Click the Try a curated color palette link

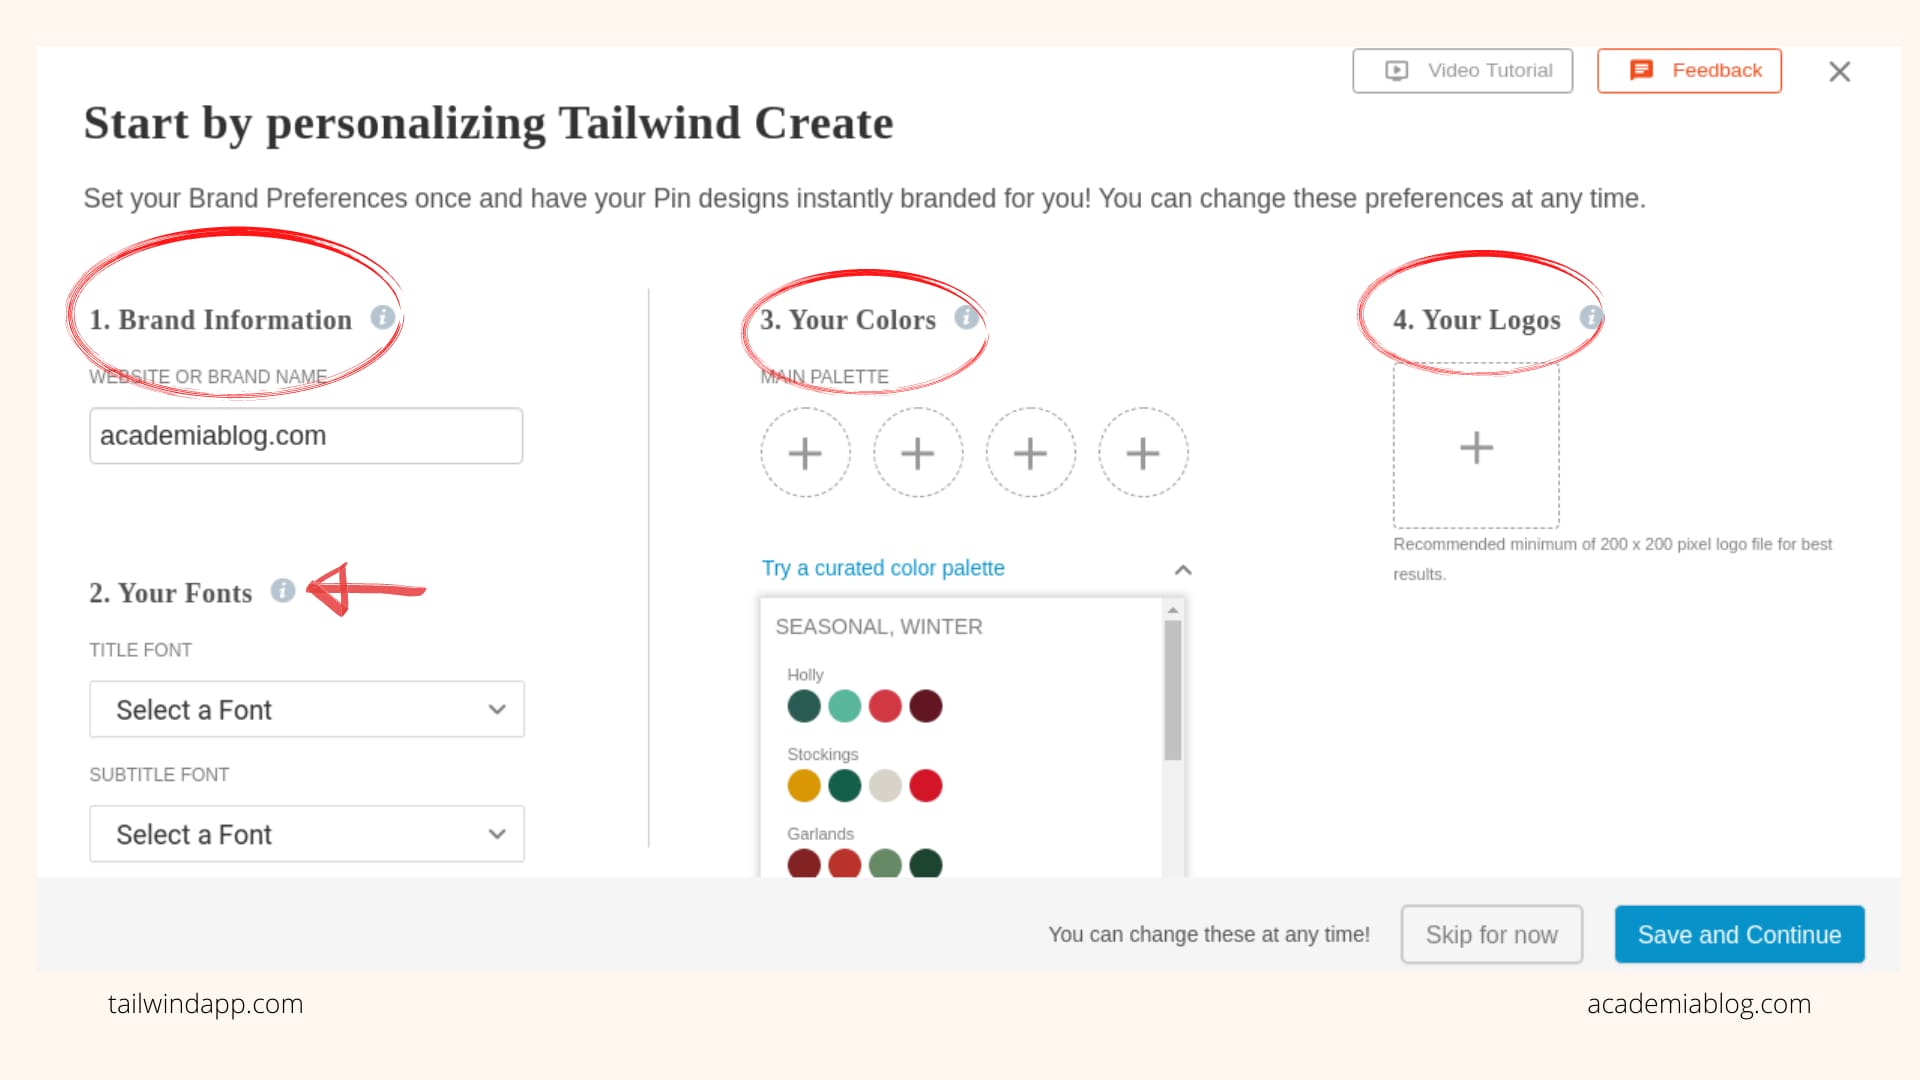click(883, 568)
